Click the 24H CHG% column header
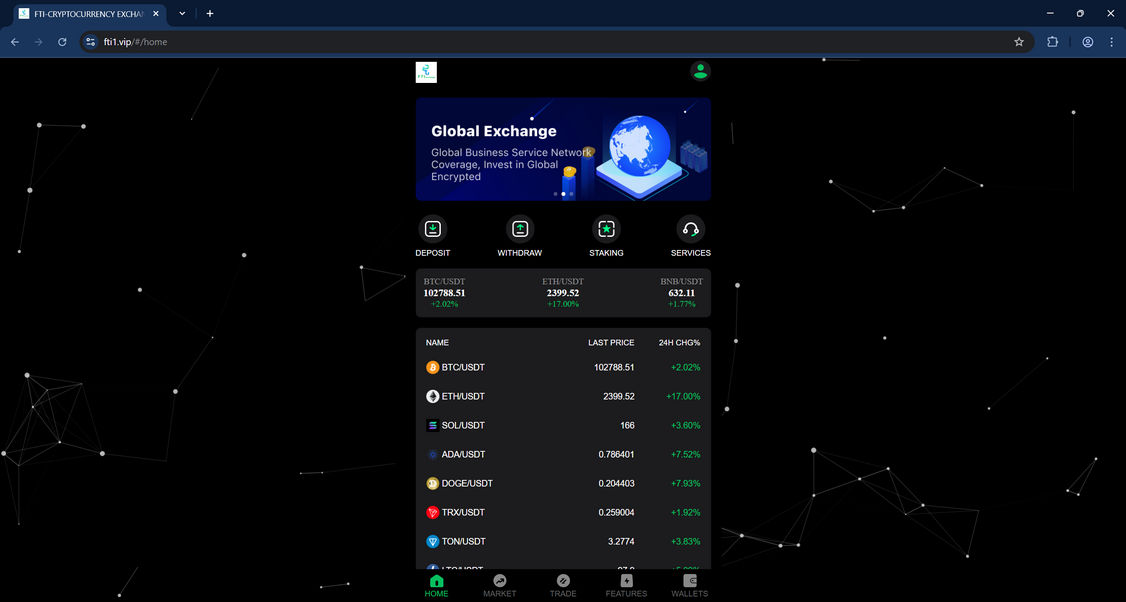Screen dimensions: 1126x602 [679, 343]
